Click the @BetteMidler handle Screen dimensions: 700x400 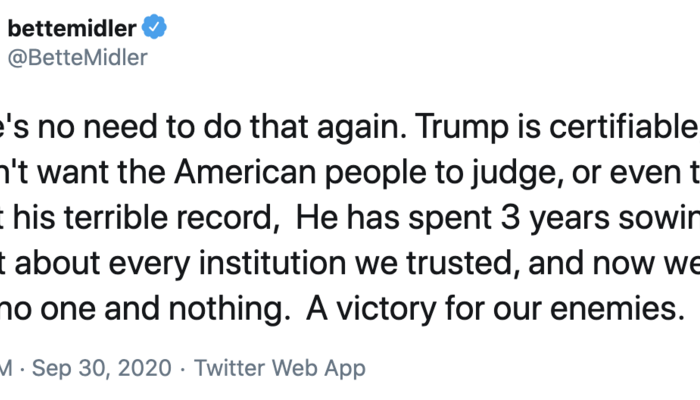pos(78,58)
